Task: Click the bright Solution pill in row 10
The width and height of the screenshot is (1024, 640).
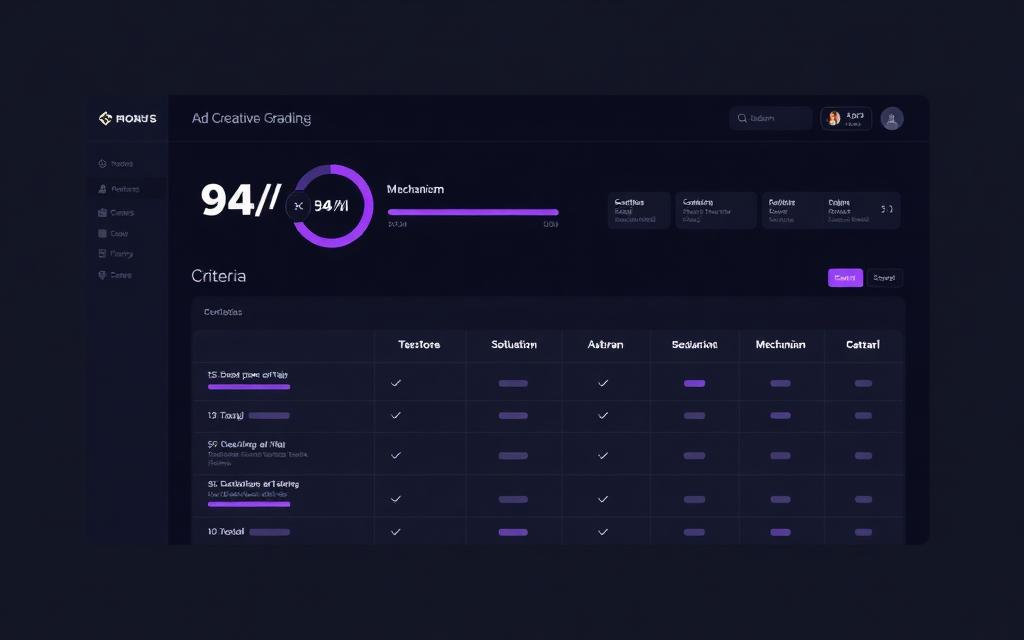Action: pos(513,532)
